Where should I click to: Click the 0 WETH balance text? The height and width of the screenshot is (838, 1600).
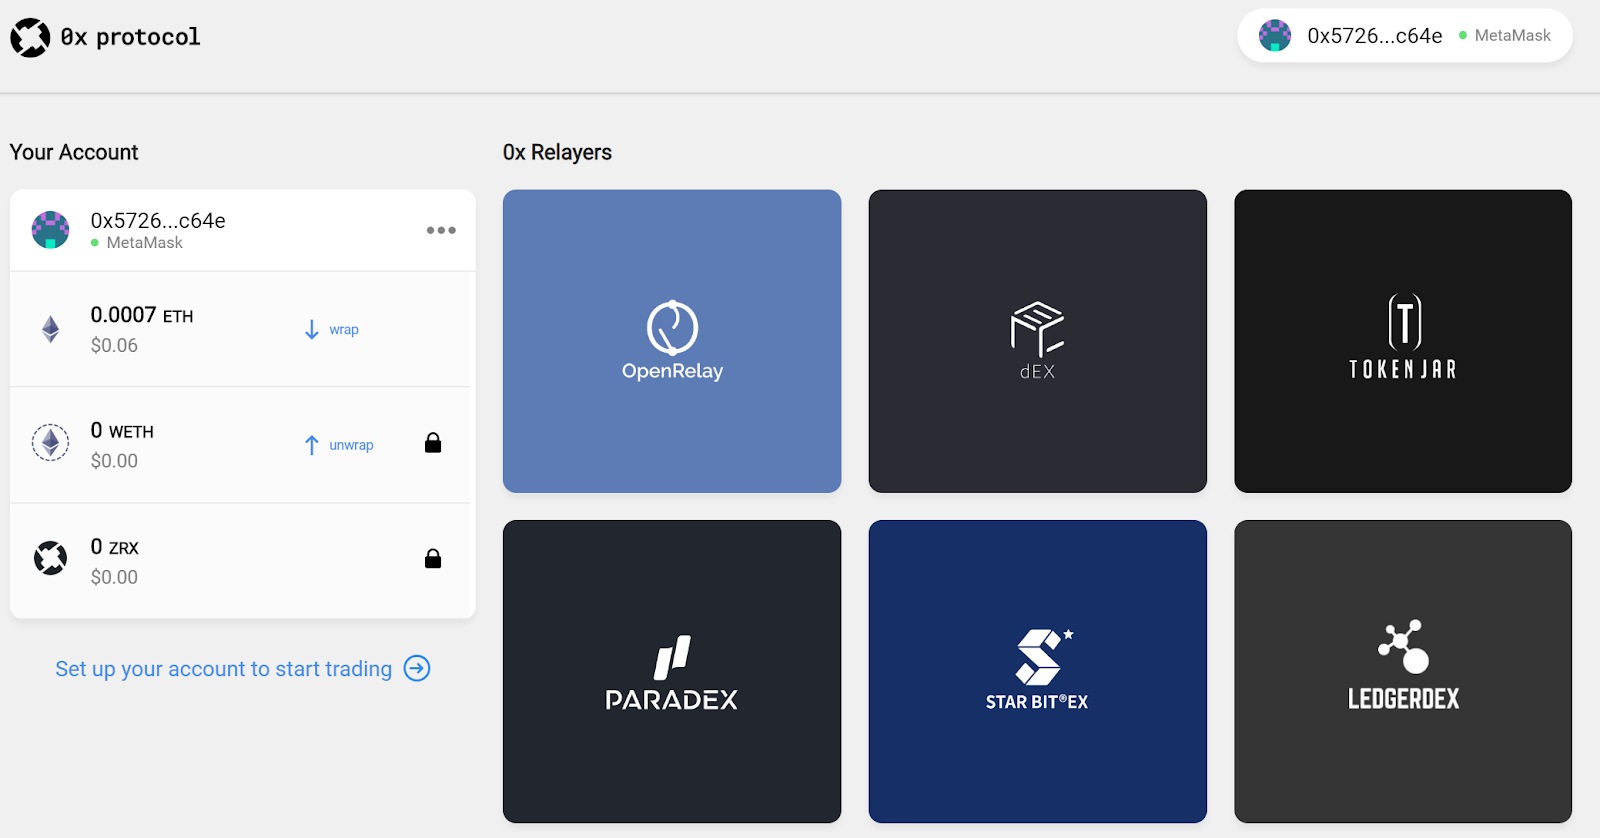pos(122,431)
